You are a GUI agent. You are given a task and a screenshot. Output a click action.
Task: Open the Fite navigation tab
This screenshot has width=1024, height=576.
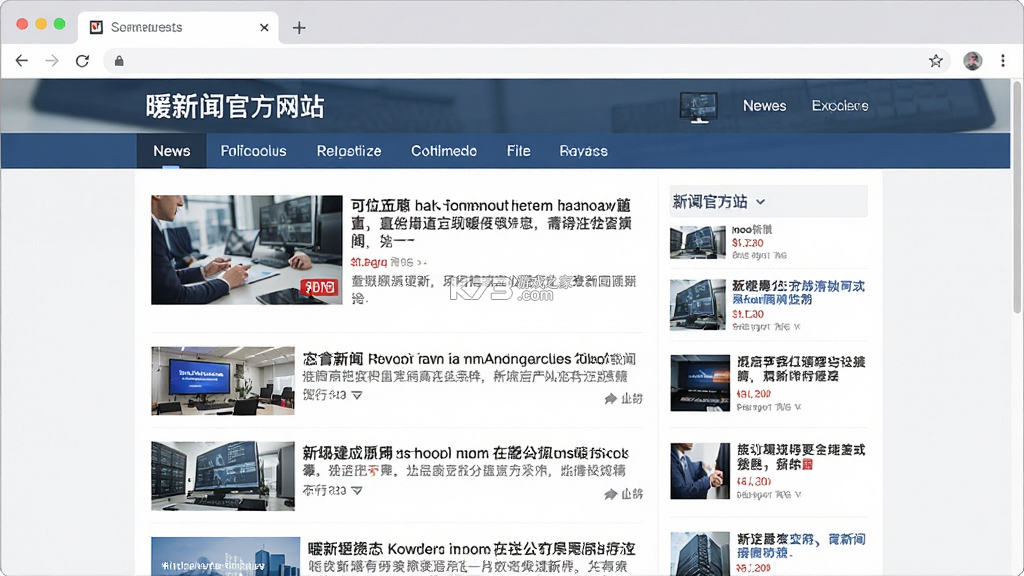coord(519,151)
